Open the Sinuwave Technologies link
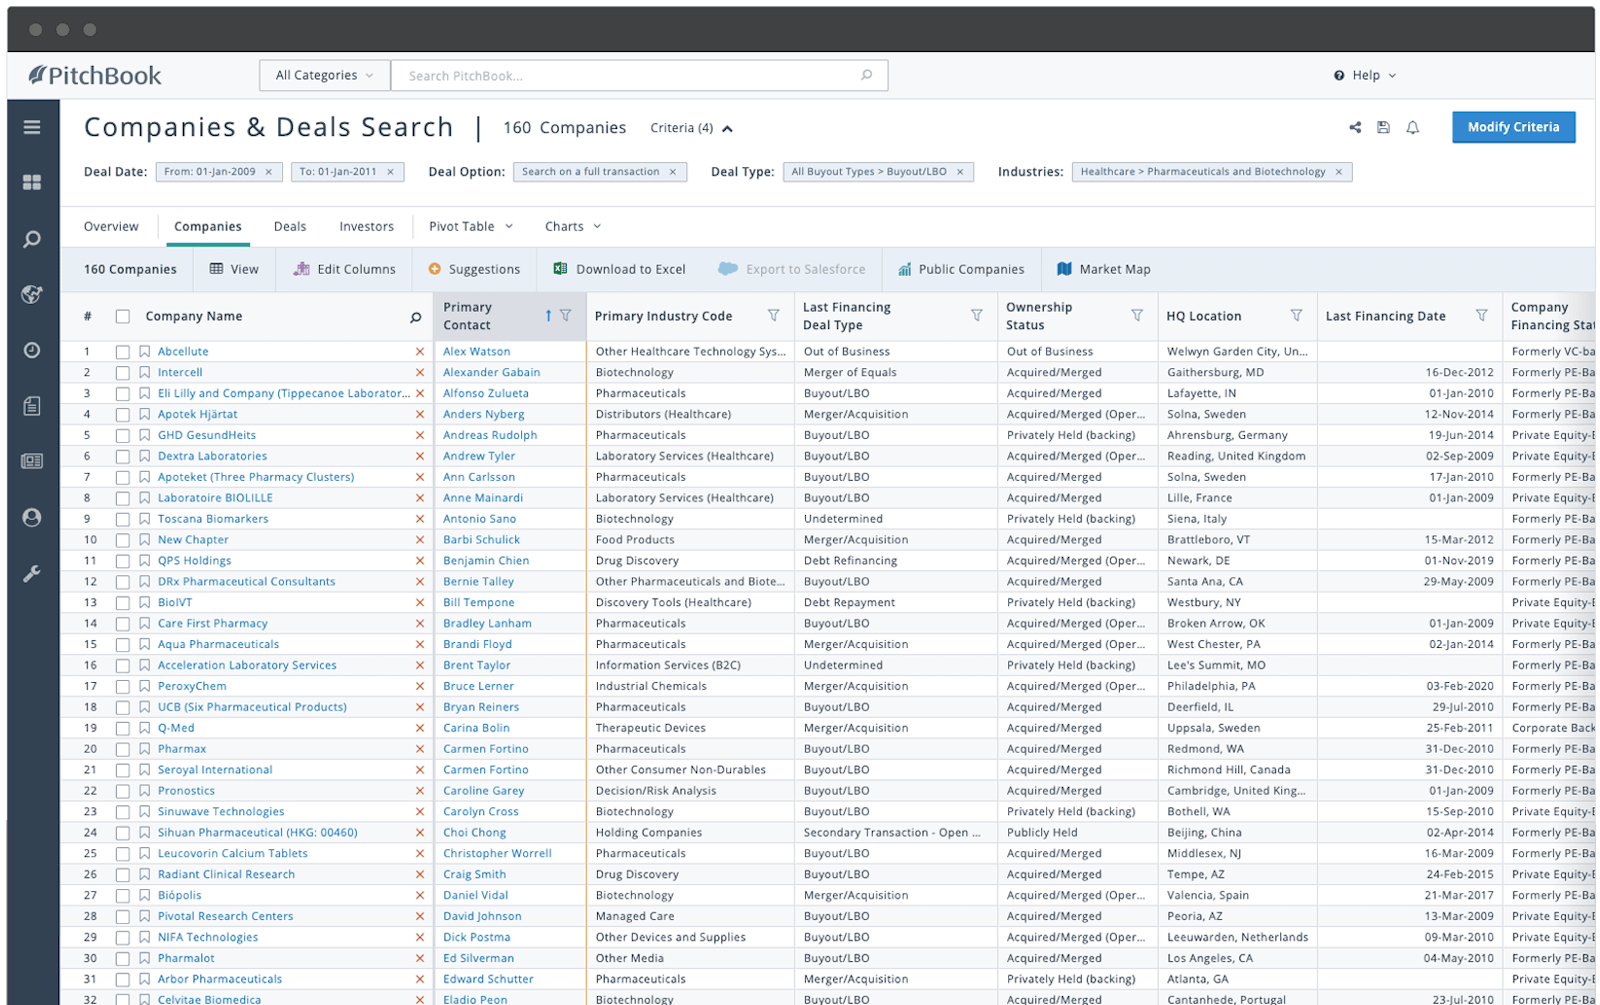 click(x=221, y=812)
